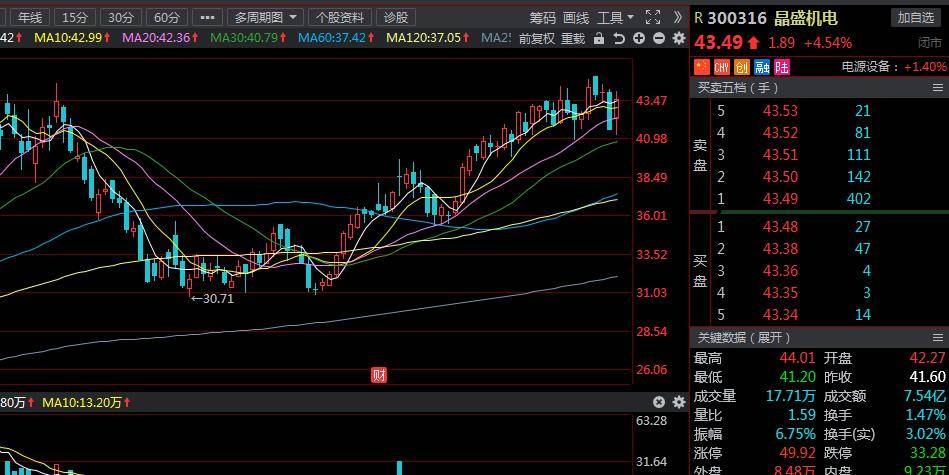
Task: Open main chart settings gear
Action: pos(679,38)
